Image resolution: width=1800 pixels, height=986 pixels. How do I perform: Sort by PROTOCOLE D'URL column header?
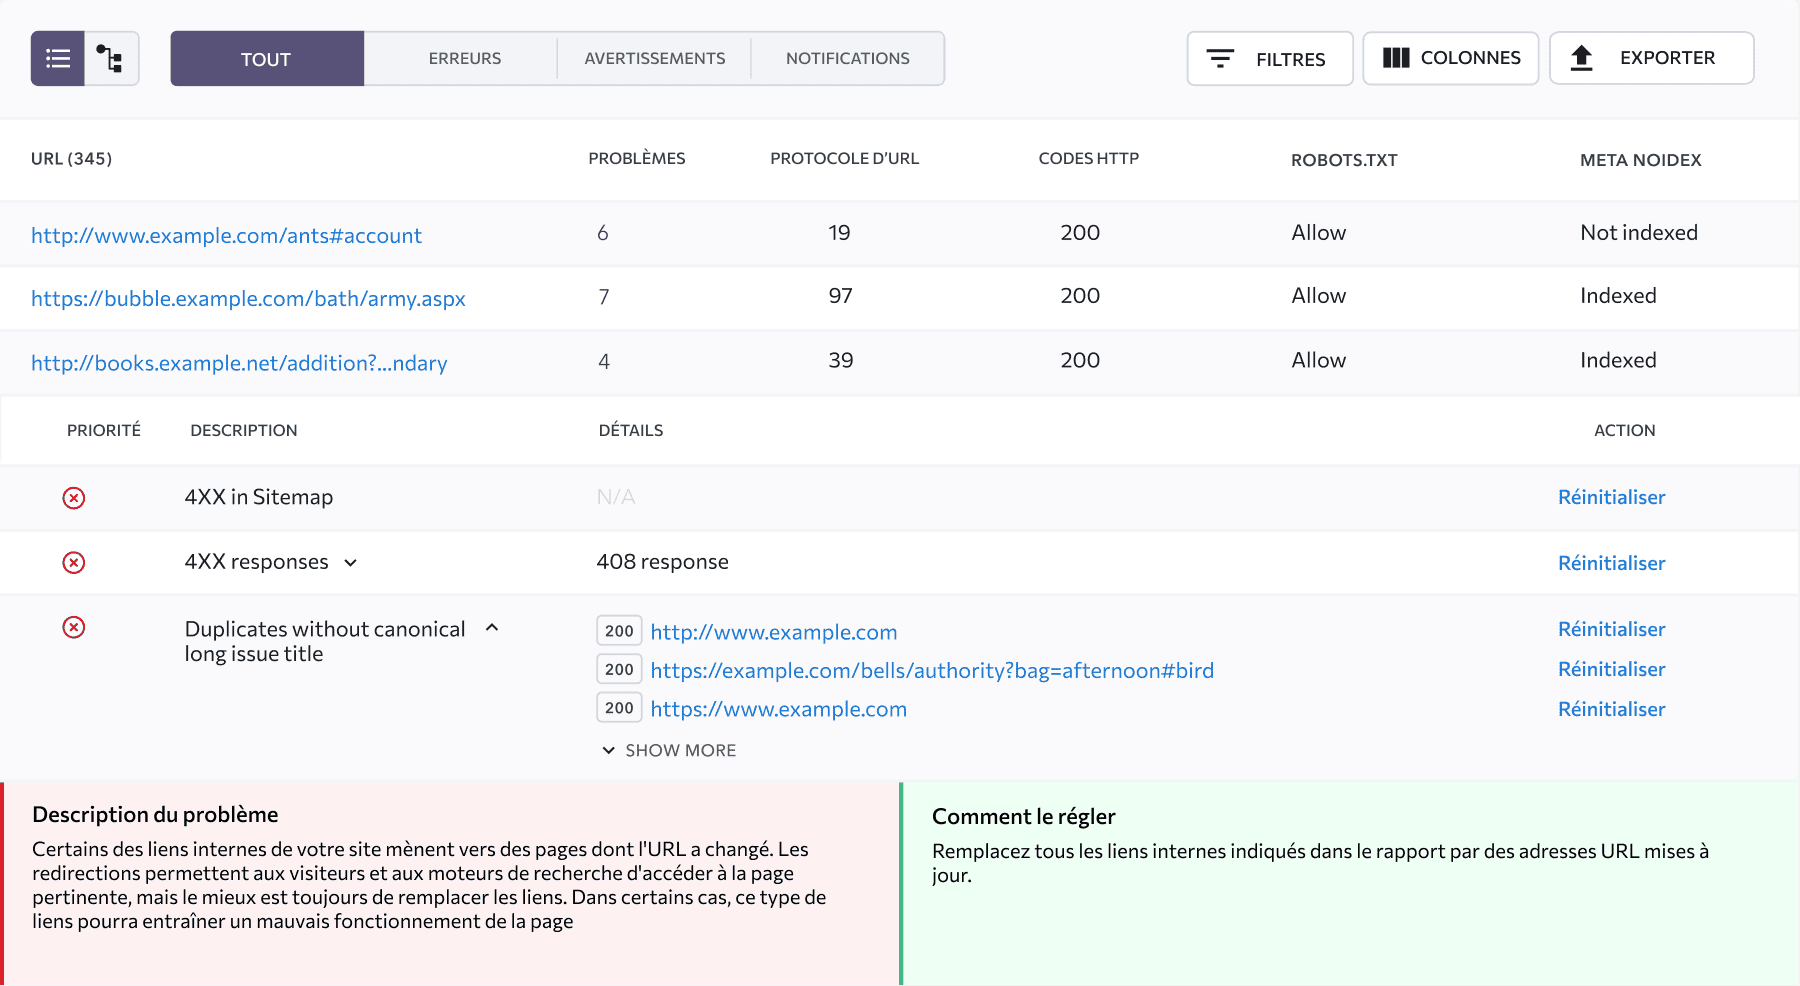[845, 159]
